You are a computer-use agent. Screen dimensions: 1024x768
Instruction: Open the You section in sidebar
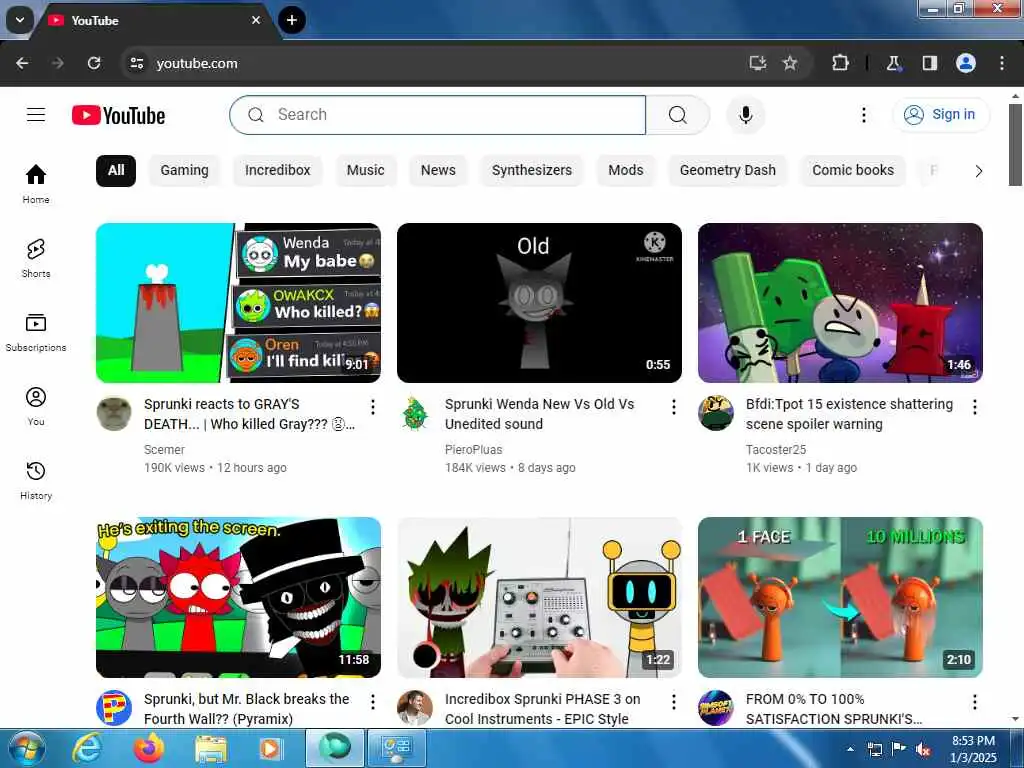pos(36,406)
